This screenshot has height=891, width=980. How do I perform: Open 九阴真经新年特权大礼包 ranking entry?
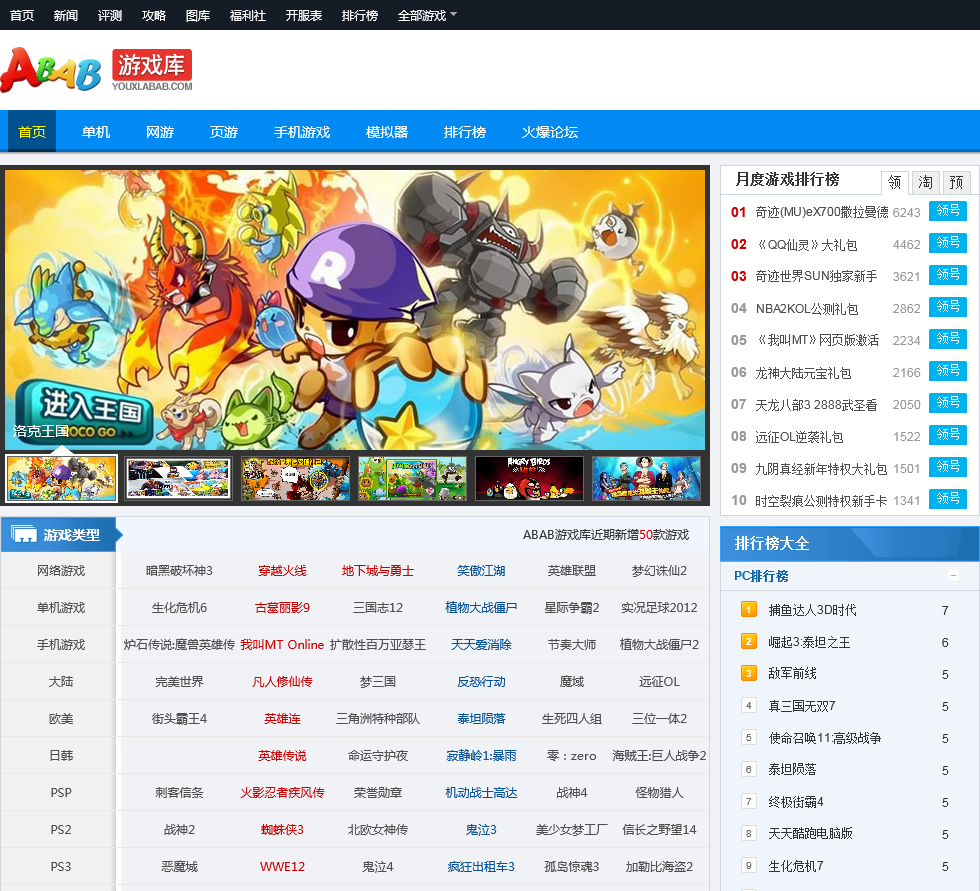click(x=821, y=469)
